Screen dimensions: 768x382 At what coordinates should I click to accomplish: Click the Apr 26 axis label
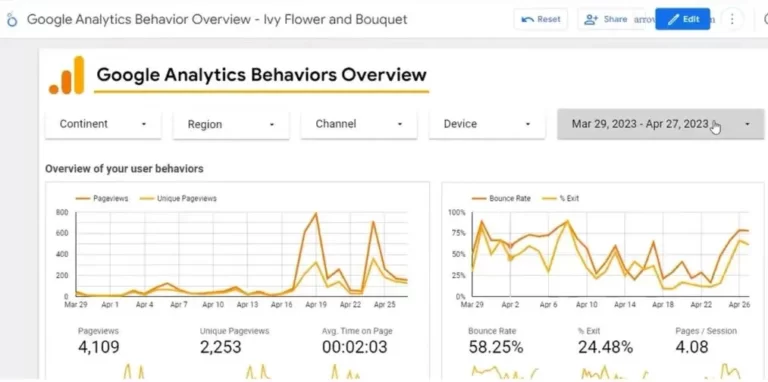tap(739, 305)
